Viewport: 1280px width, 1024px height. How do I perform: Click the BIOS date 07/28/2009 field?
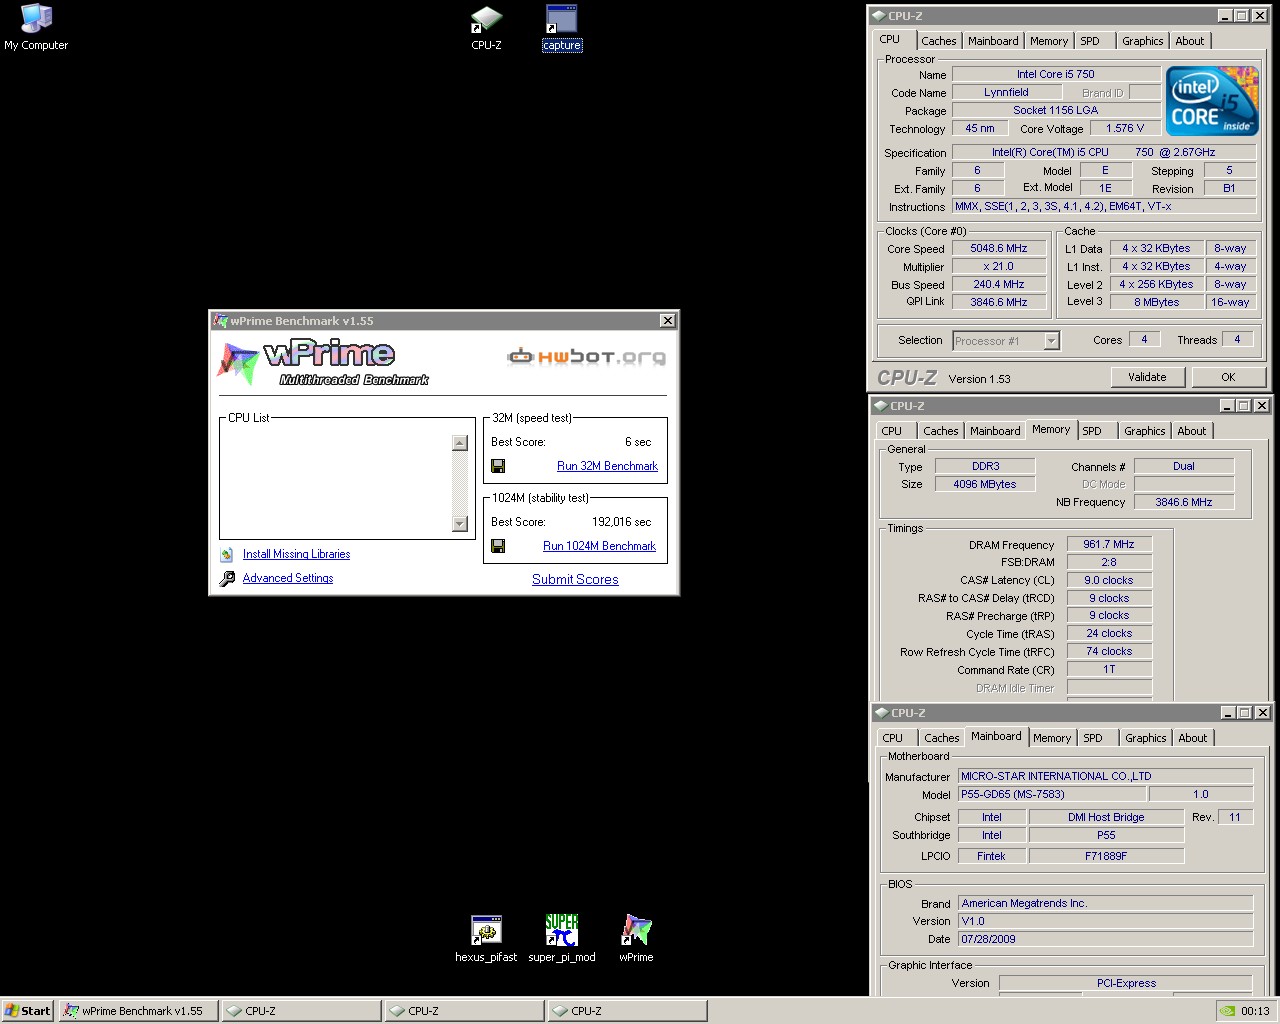1105,939
